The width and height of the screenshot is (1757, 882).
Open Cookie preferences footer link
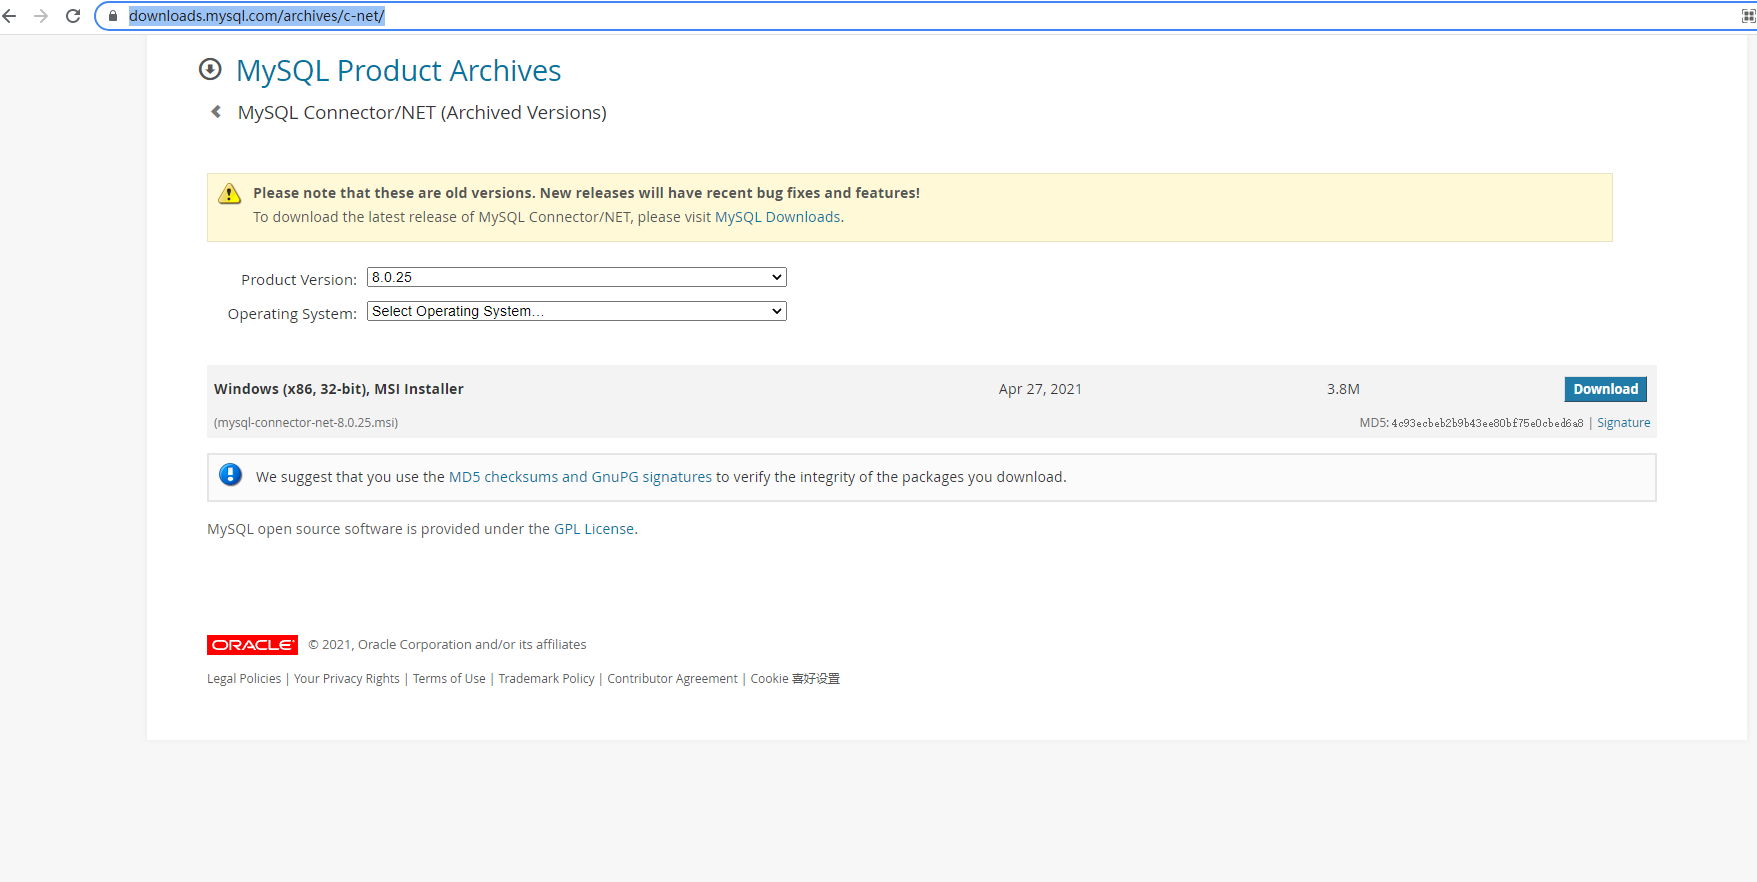pyautogui.click(x=795, y=679)
